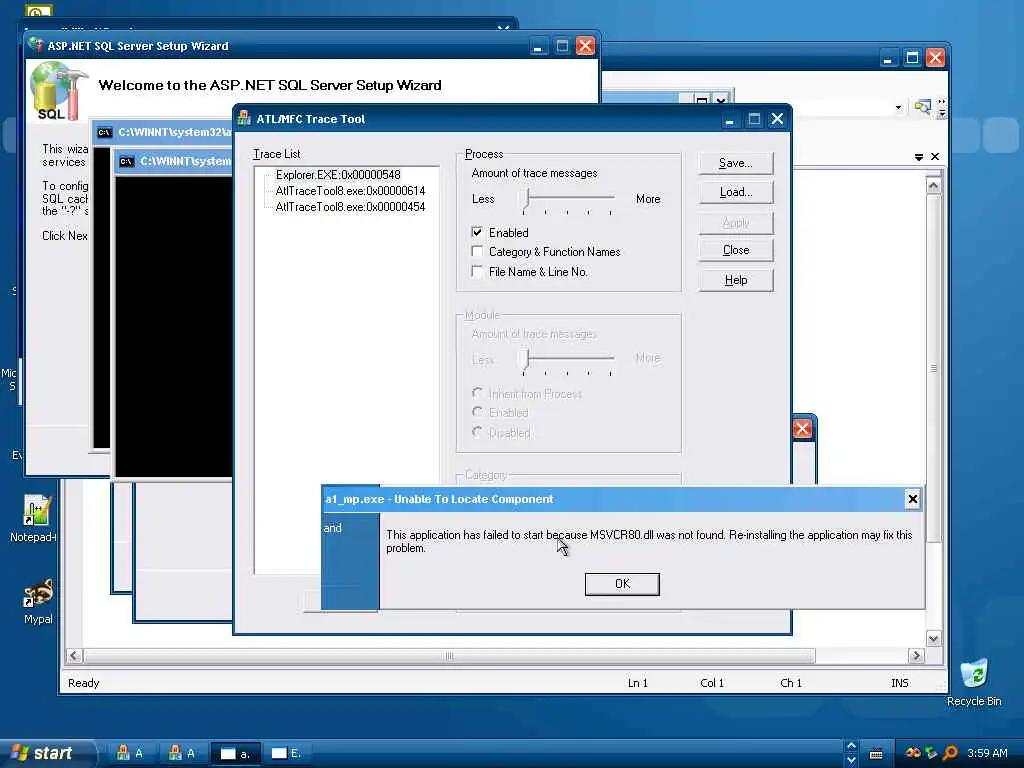This screenshot has width=1024, height=768.
Task: Close the editor's side panel with its X
Action: pos(935,157)
